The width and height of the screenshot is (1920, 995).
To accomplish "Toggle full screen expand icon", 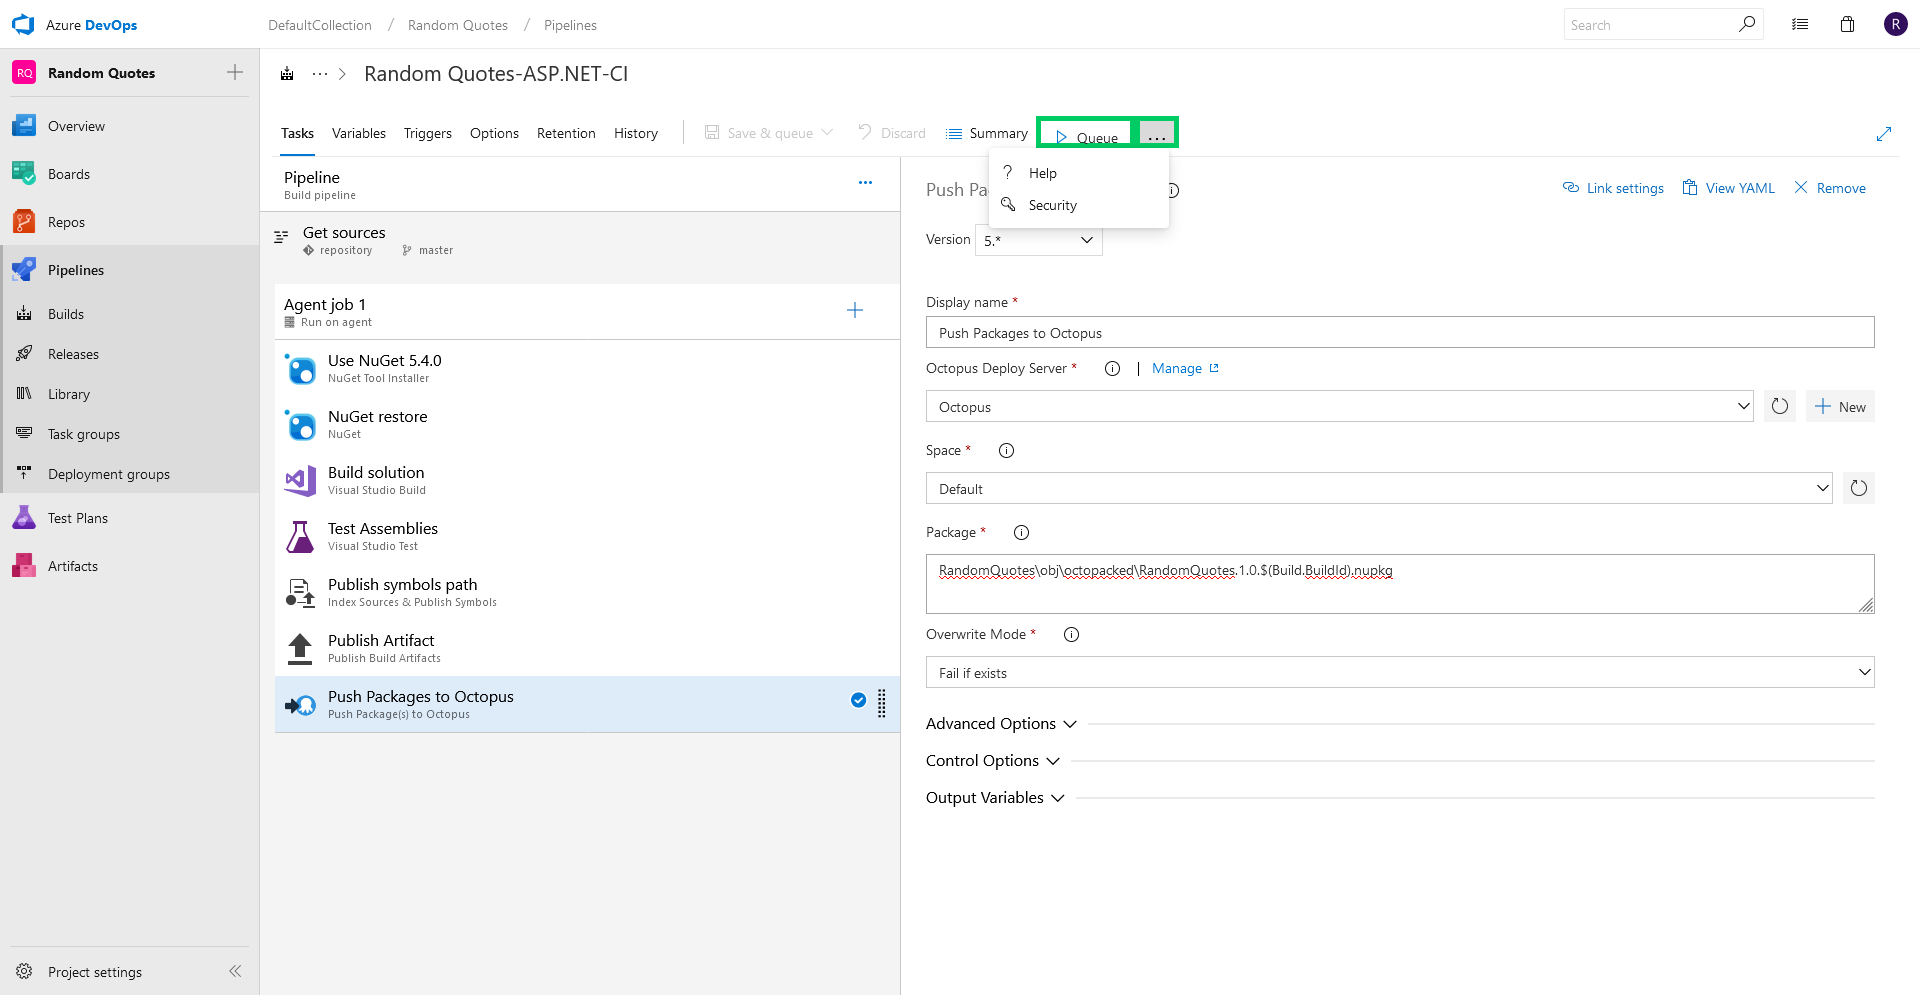I will pos(1884,133).
